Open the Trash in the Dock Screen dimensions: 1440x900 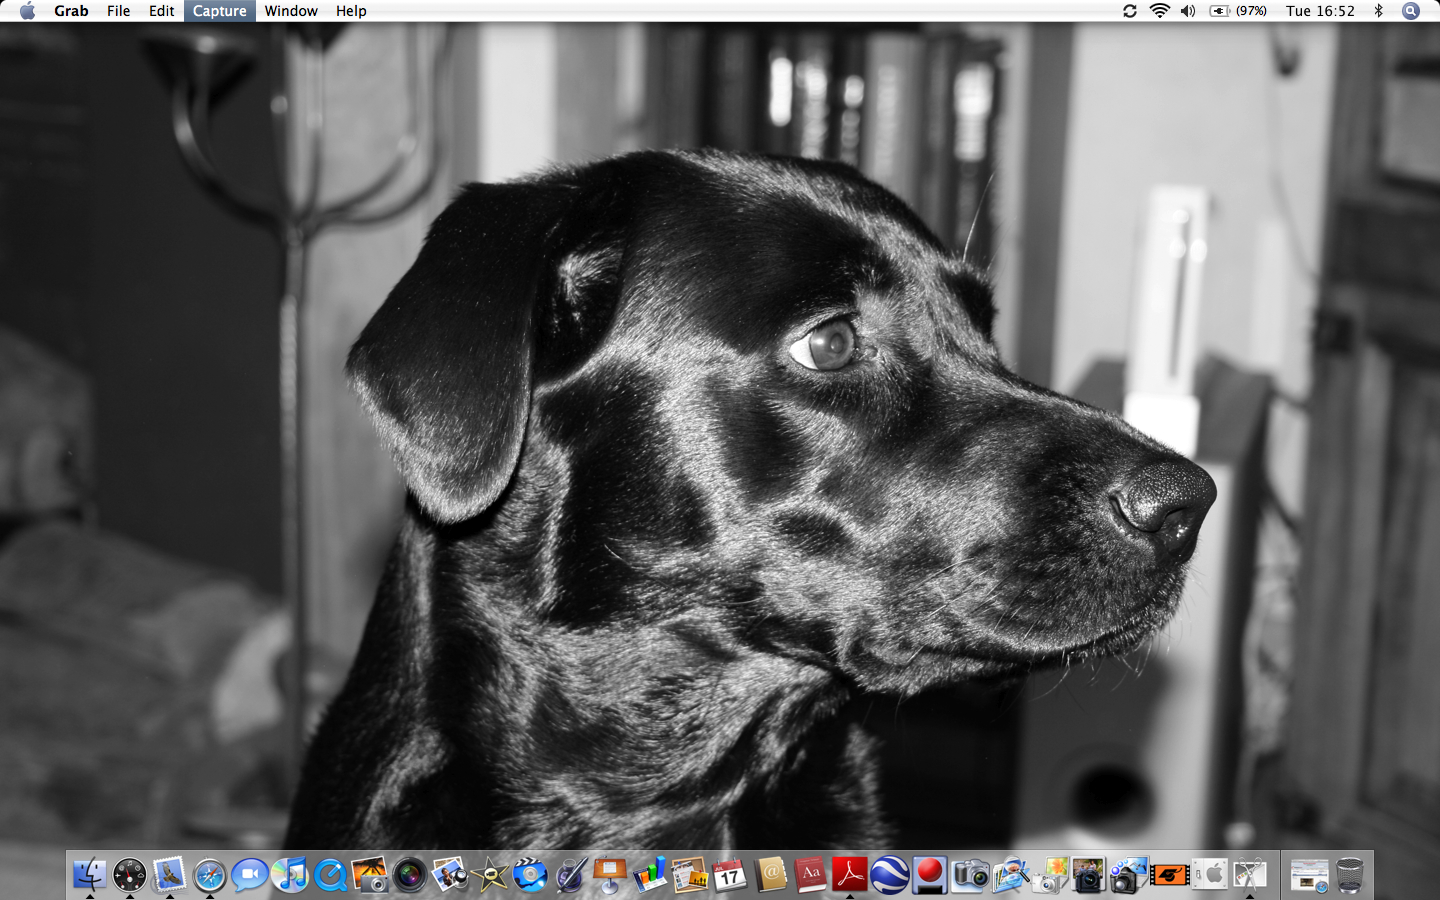point(1350,875)
